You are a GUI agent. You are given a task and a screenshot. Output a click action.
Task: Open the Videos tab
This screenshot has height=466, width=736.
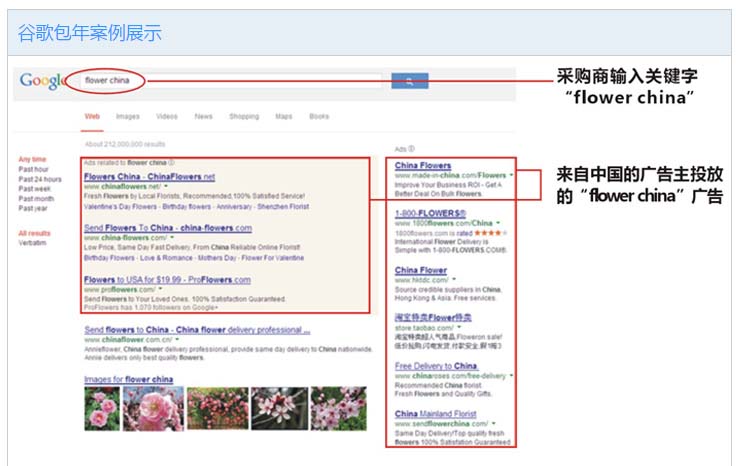(167, 116)
